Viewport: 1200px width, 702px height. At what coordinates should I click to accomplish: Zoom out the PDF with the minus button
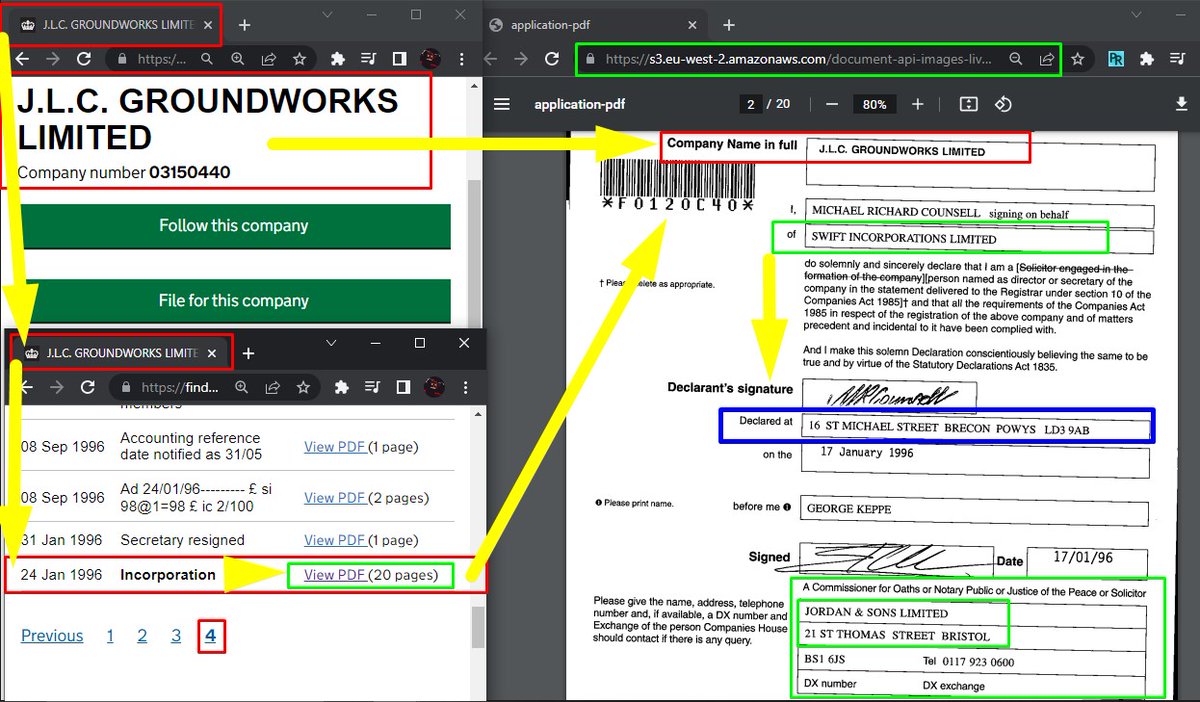[x=832, y=104]
